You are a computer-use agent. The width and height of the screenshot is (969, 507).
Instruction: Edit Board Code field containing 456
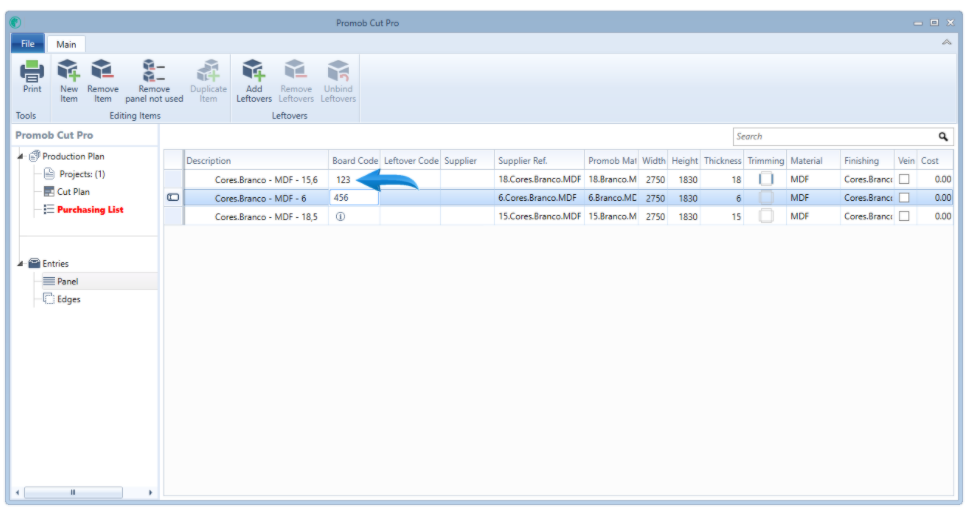pyautogui.click(x=353, y=198)
